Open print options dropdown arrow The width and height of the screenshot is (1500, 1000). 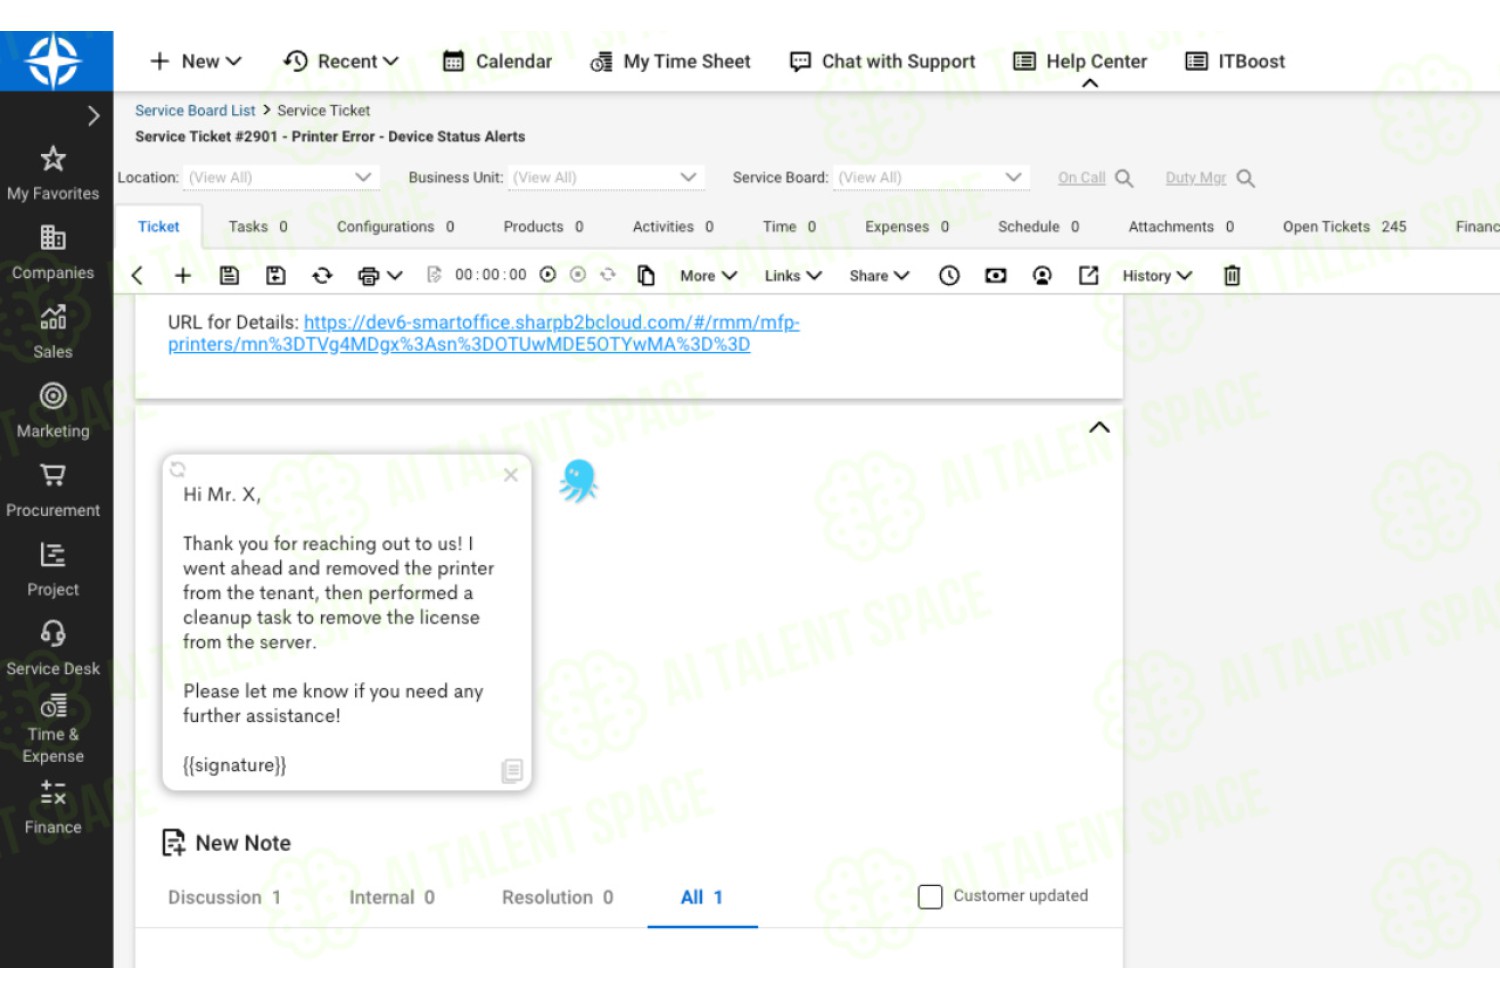tap(395, 276)
